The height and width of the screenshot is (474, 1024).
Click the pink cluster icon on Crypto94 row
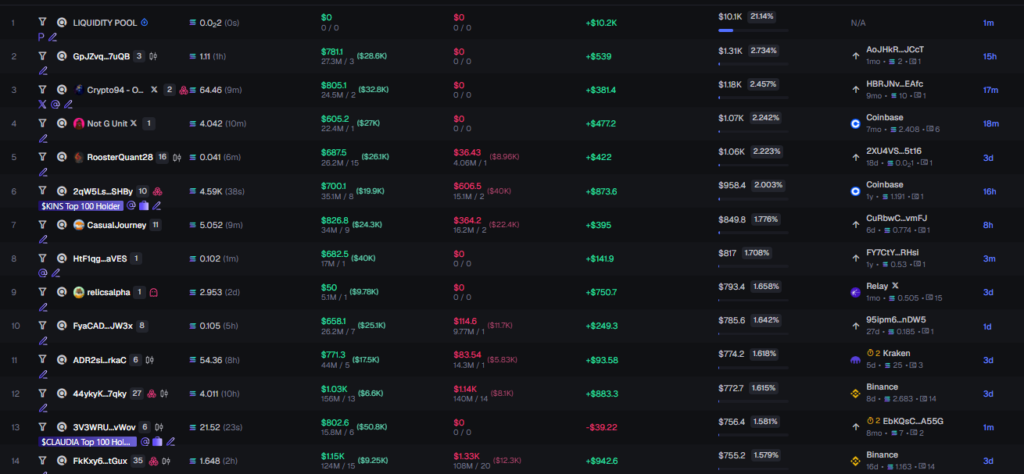184,90
